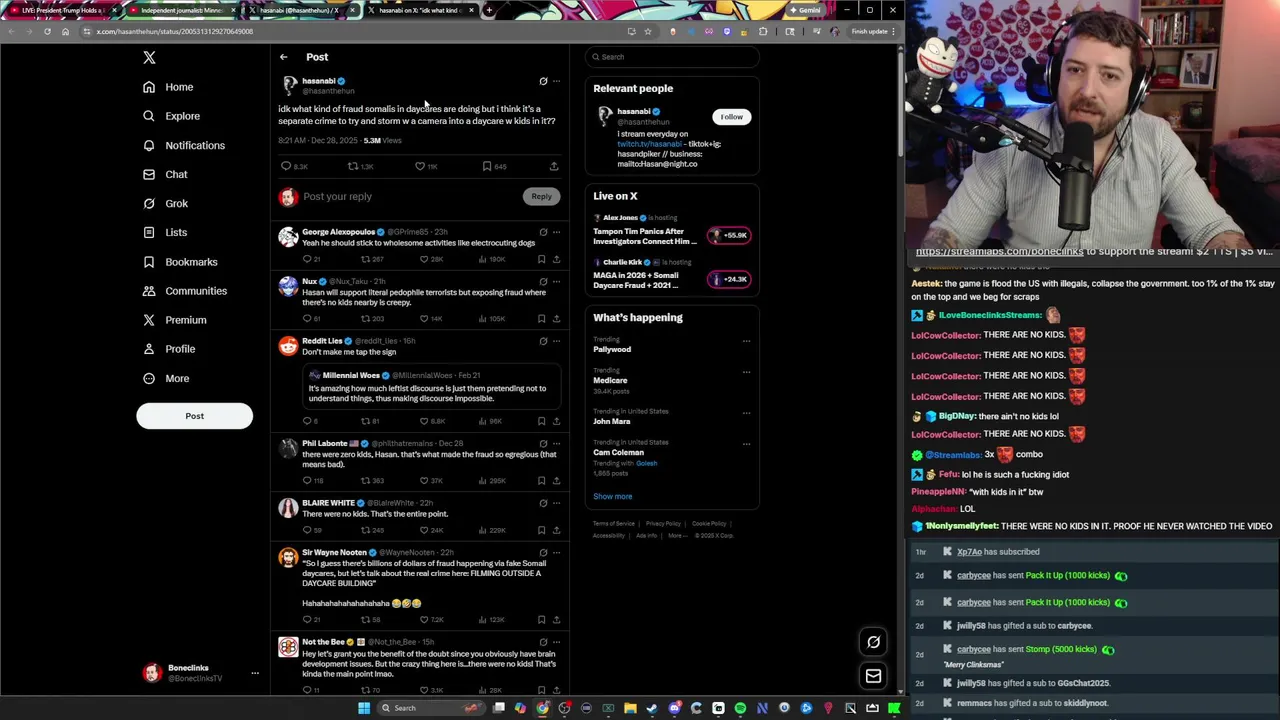Open Notifications in sidebar

pyautogui.click(x=184, y=145)
